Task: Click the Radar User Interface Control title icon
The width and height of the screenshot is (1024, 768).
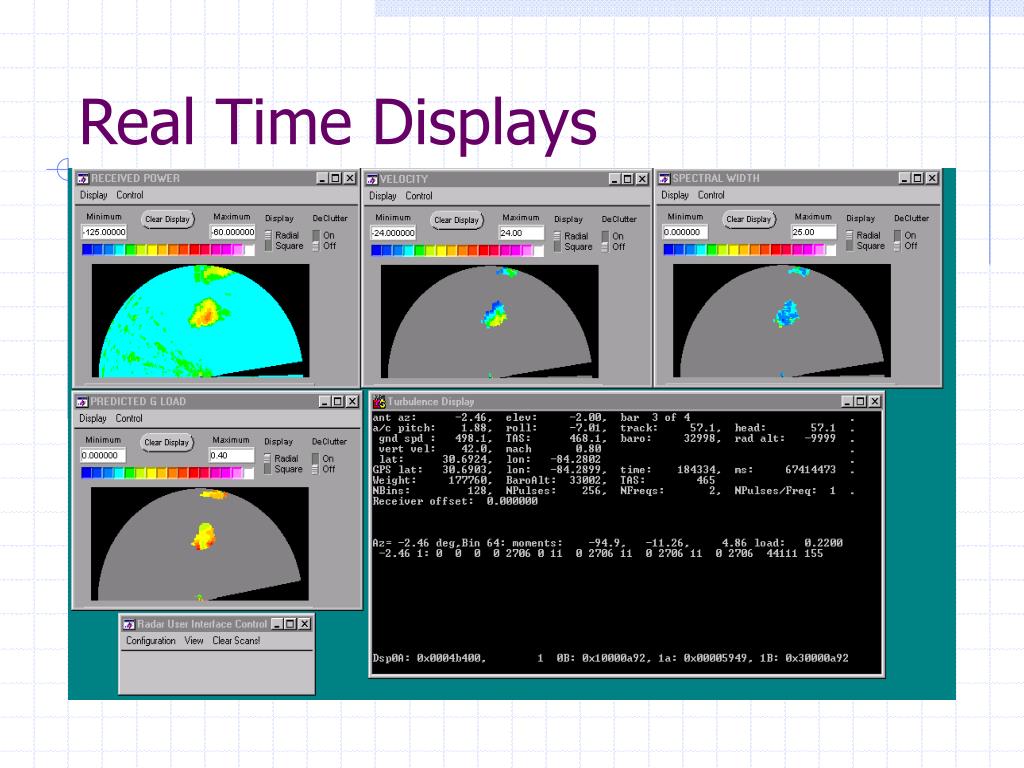Action: 129,624
